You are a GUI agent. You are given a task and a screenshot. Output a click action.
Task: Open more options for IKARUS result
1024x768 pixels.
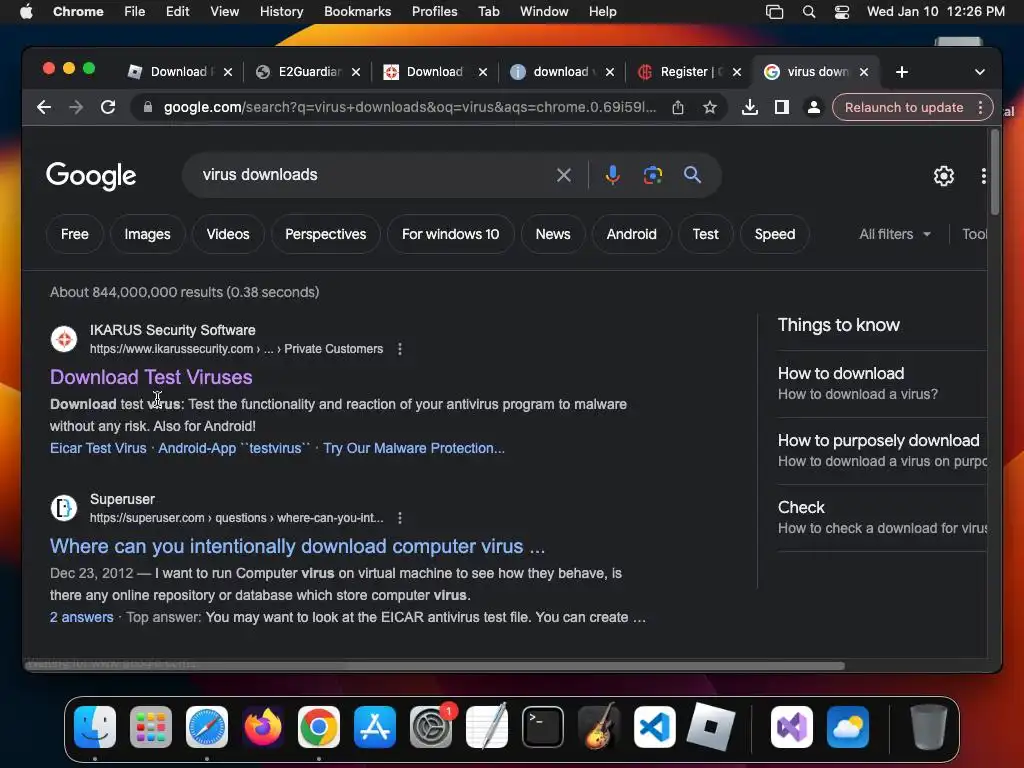coord(400,349)
